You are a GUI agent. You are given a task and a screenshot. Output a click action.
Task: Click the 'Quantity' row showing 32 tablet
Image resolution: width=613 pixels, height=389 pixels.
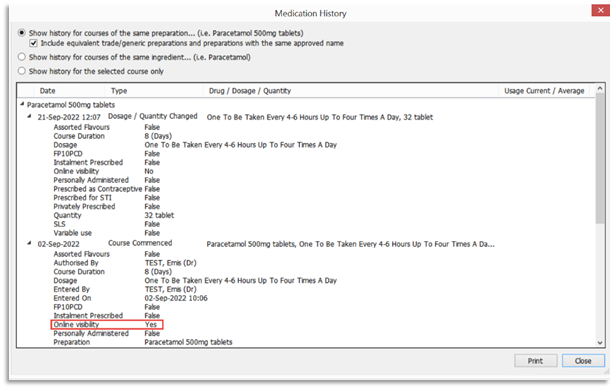click(114, 215)
